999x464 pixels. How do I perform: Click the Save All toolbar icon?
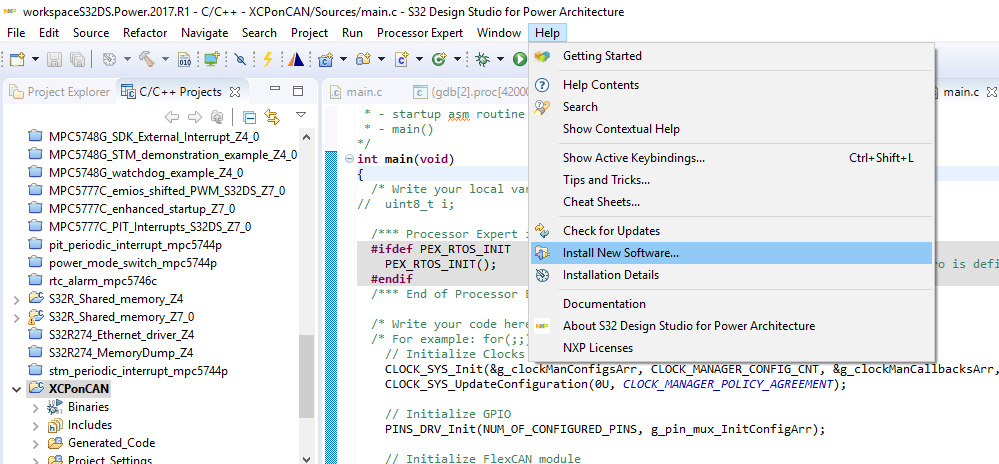pyautogui.click(x=76, y=59)
